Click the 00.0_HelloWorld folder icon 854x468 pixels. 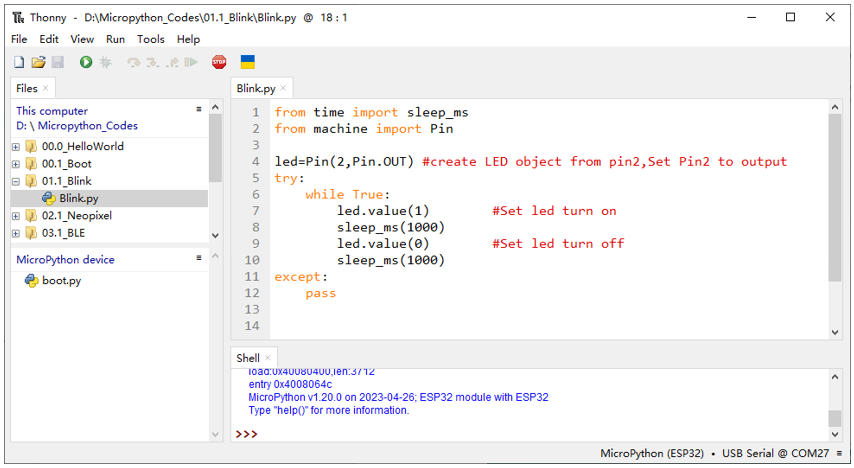[x=32, y=147]
